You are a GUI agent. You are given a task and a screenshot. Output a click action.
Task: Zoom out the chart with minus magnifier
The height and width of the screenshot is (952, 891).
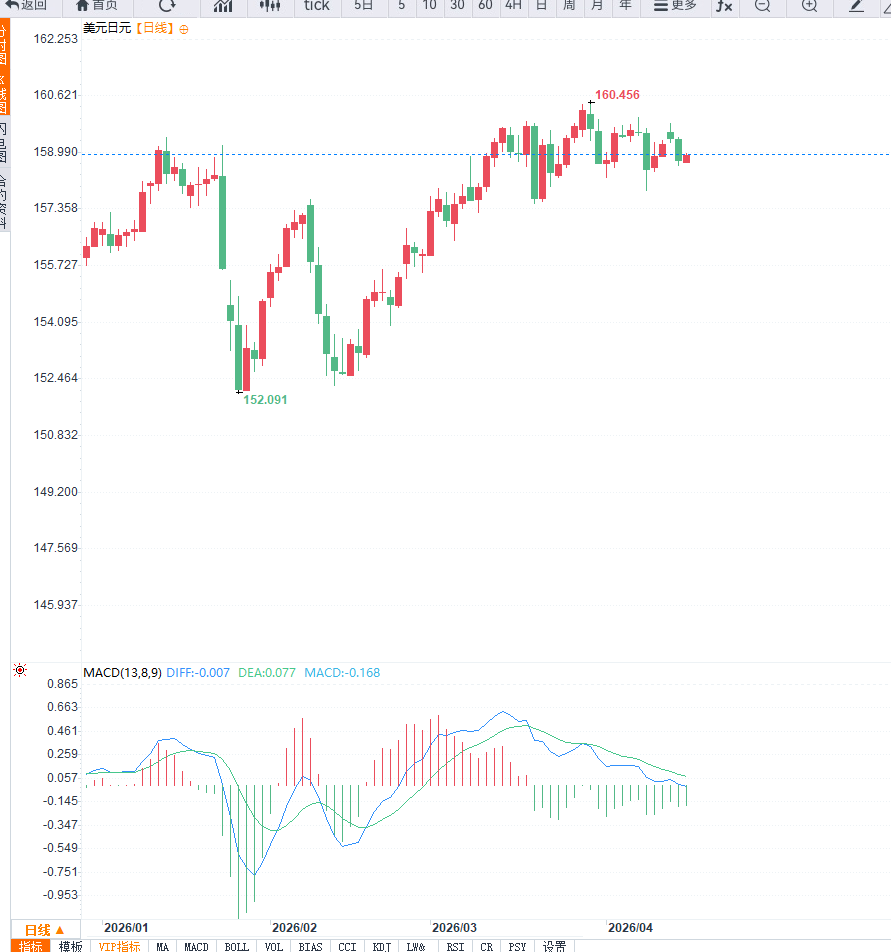762,5
